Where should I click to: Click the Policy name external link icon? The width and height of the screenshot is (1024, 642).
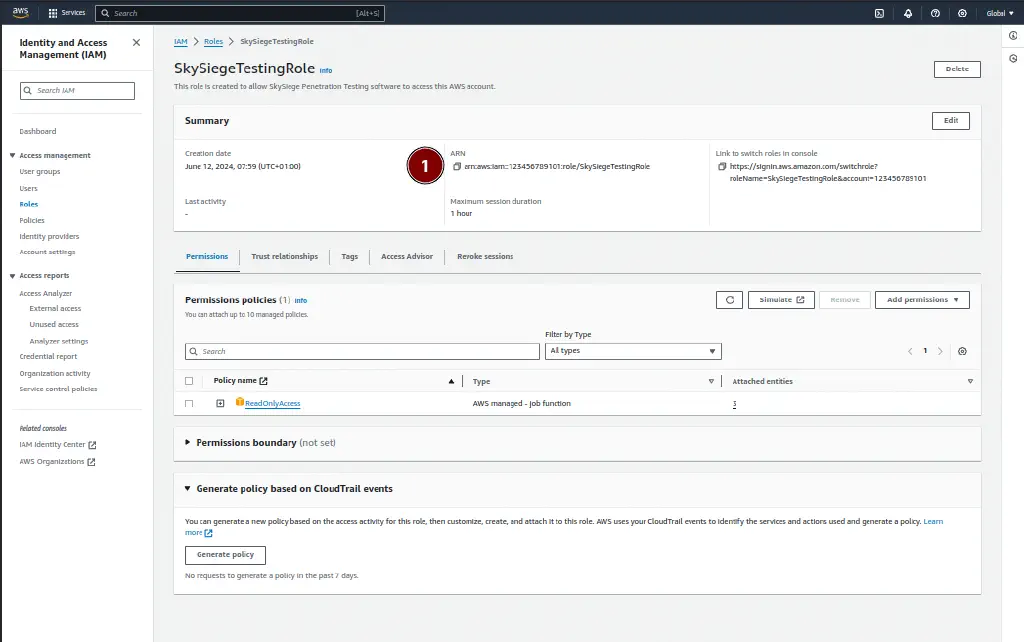263,381
